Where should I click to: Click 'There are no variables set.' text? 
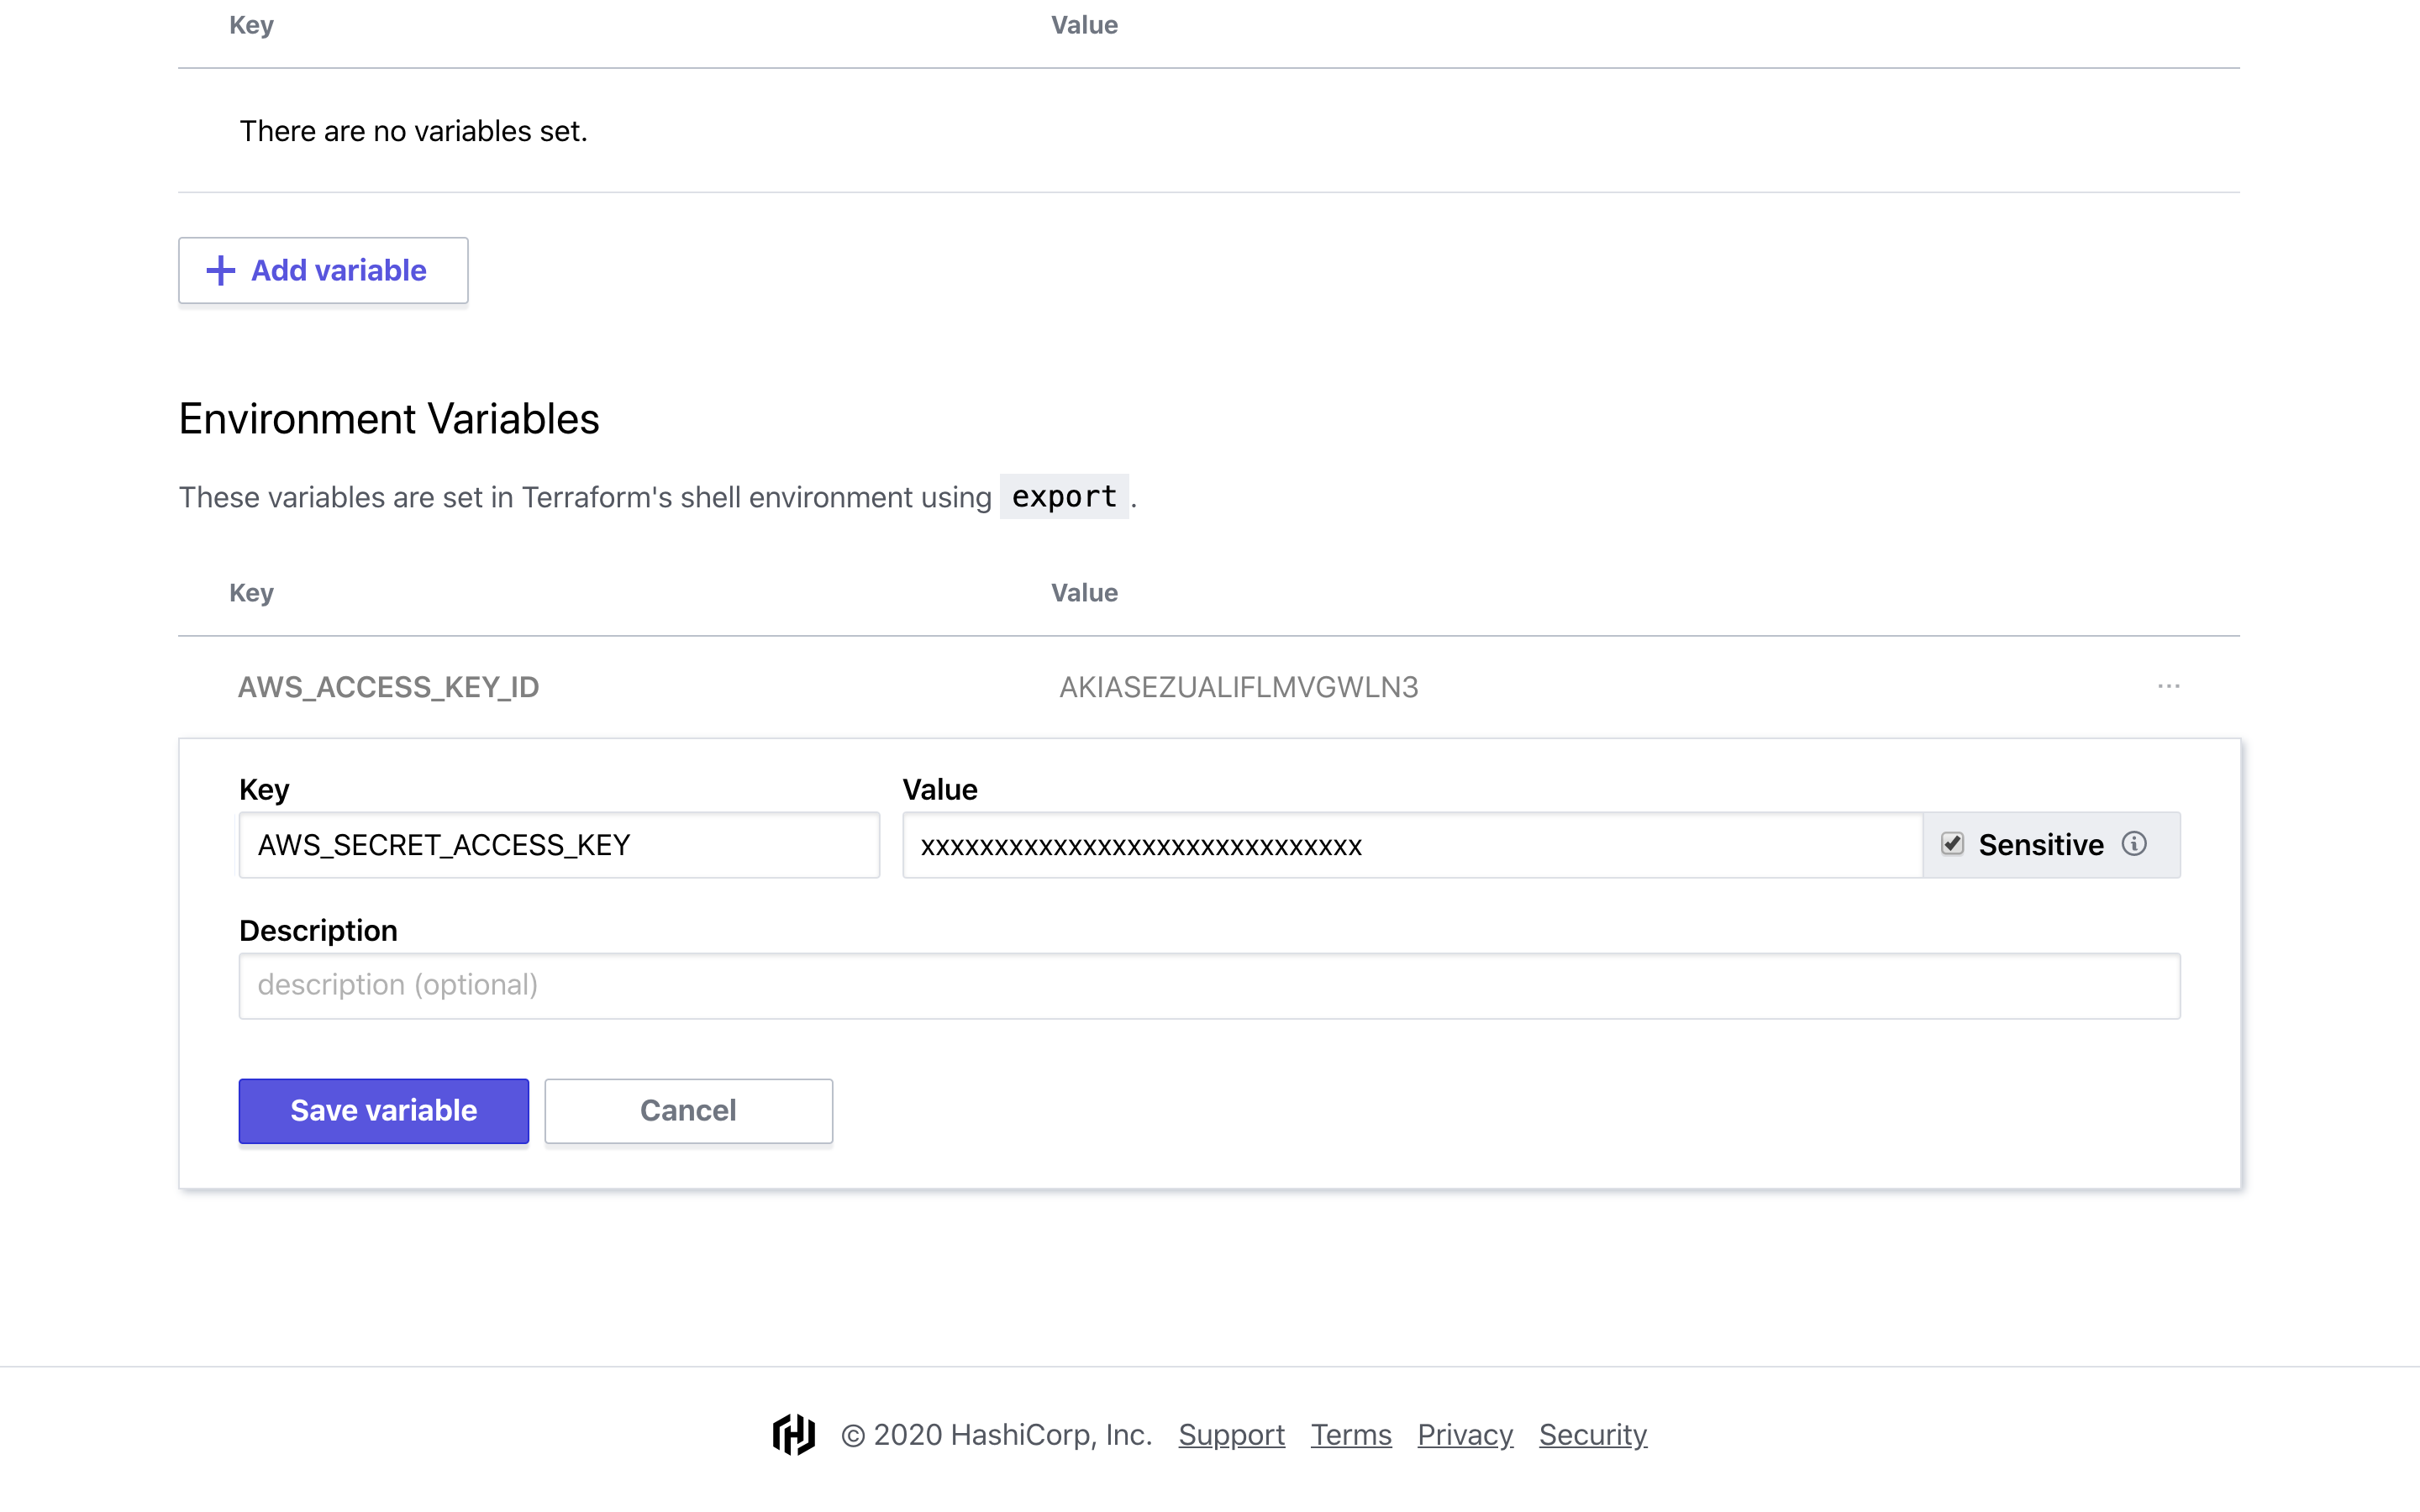click(x=413, y=131)
